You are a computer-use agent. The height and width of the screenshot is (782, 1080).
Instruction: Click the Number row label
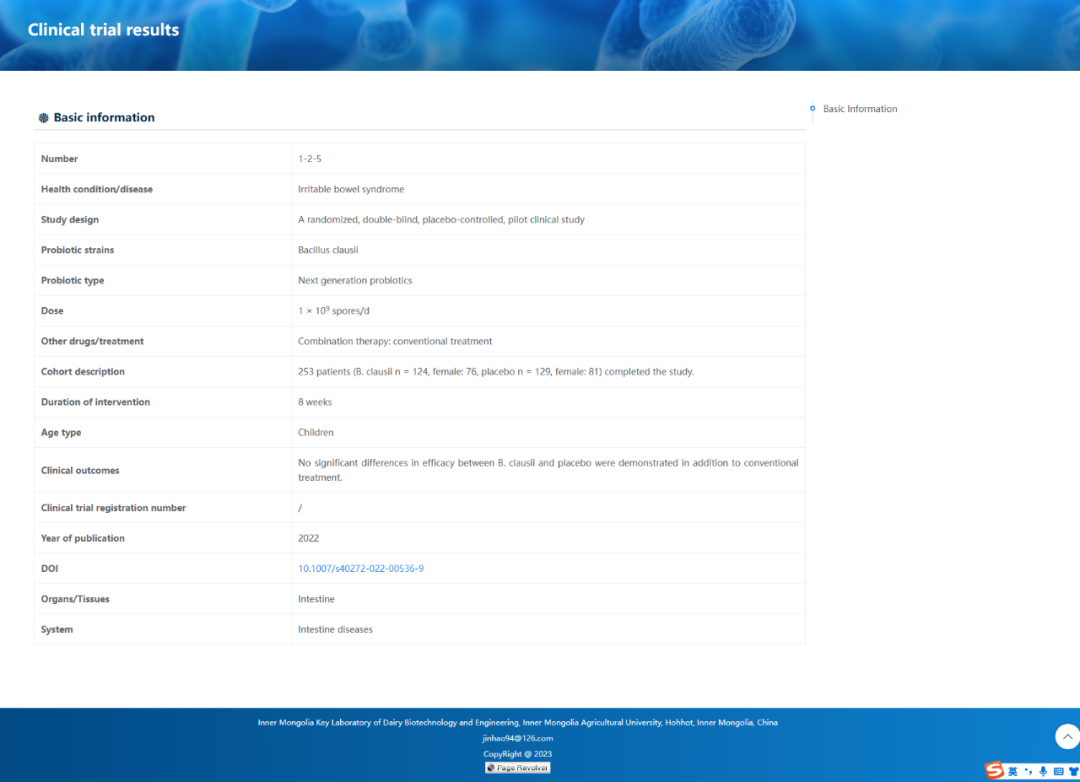pos(59,158)
